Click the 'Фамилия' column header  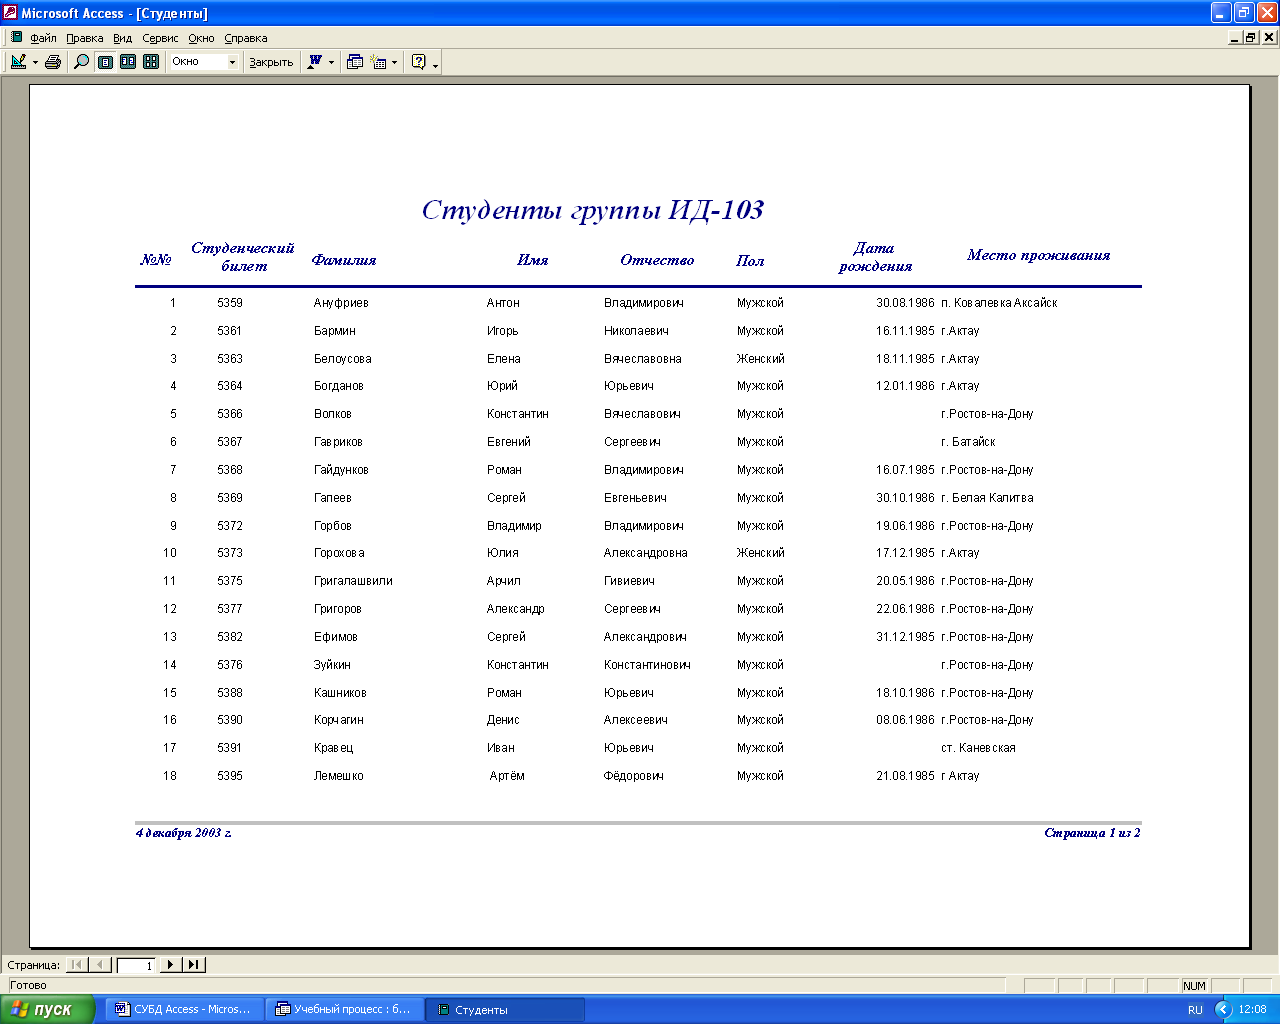coord(344,260)
